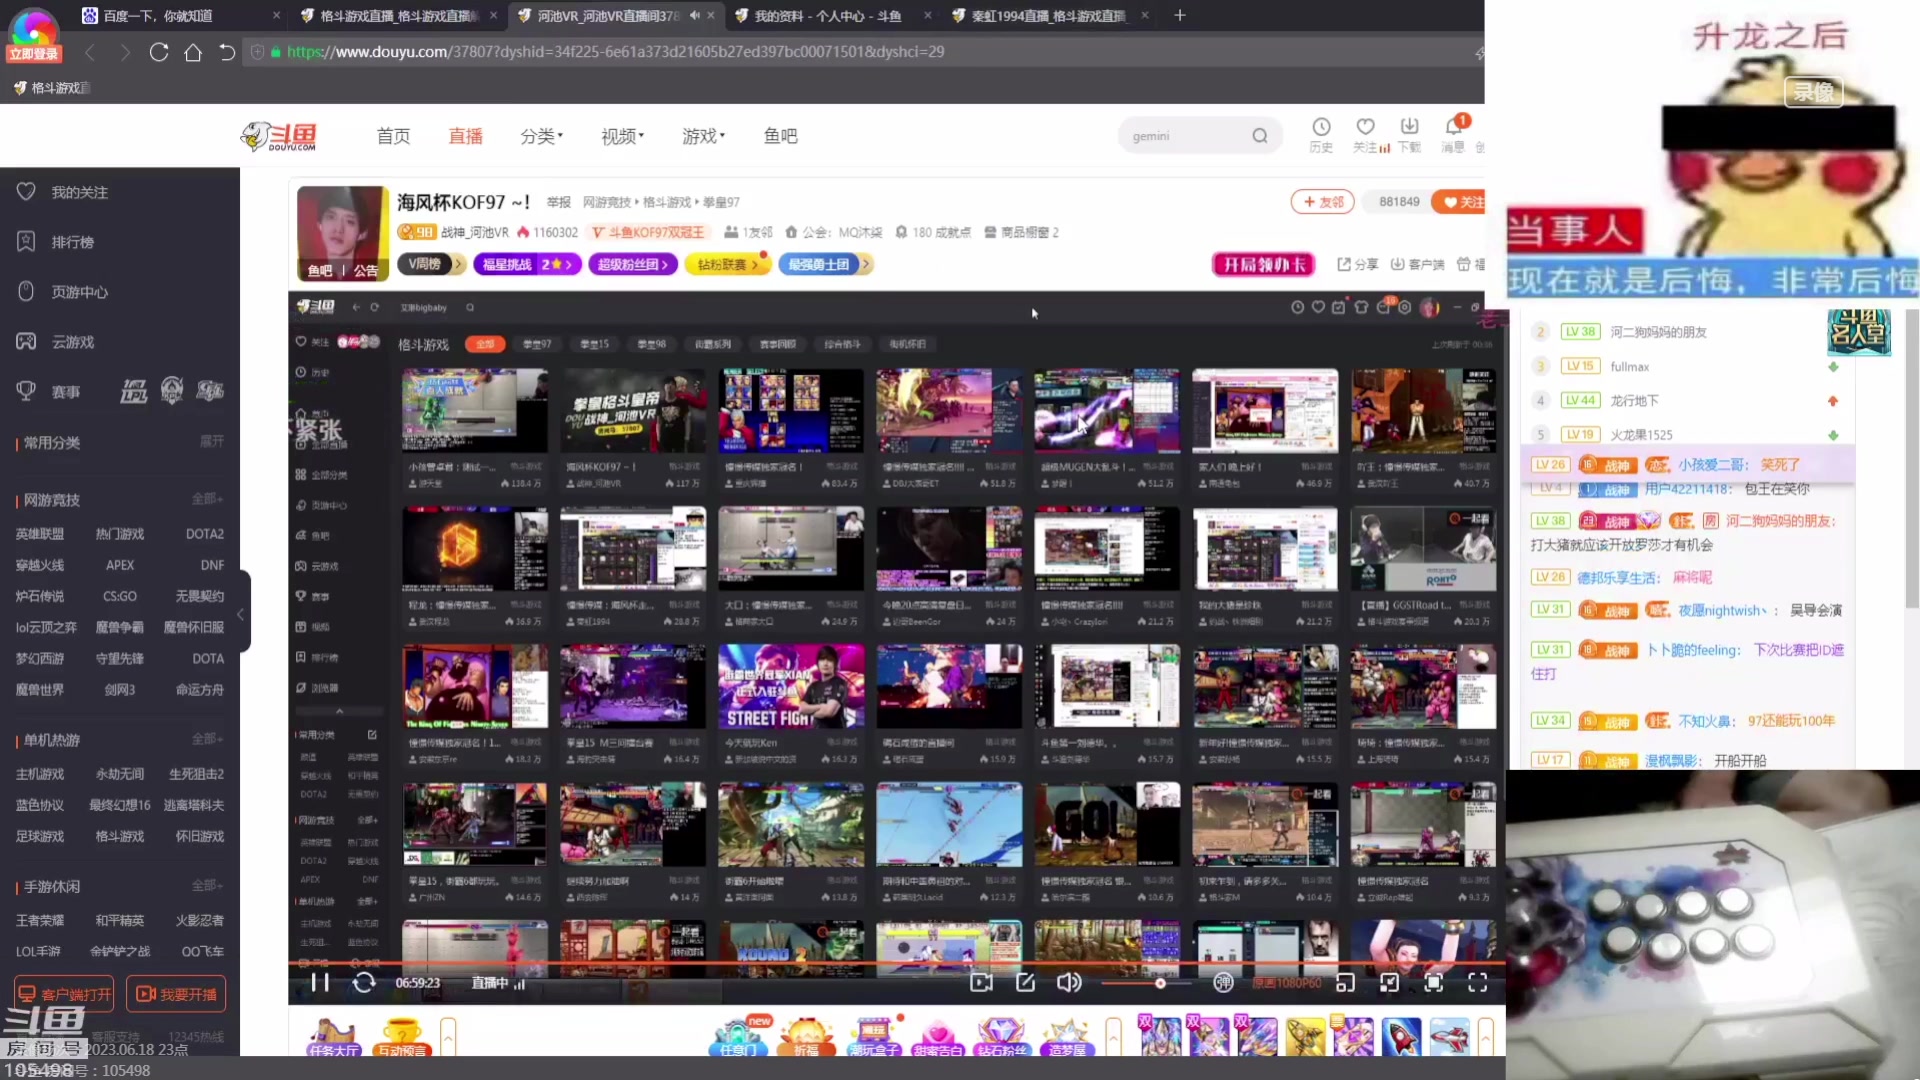Open the 互动预言 trophy icon
This screenshot has height=1080, width=1920.
tap(401, 1037)
